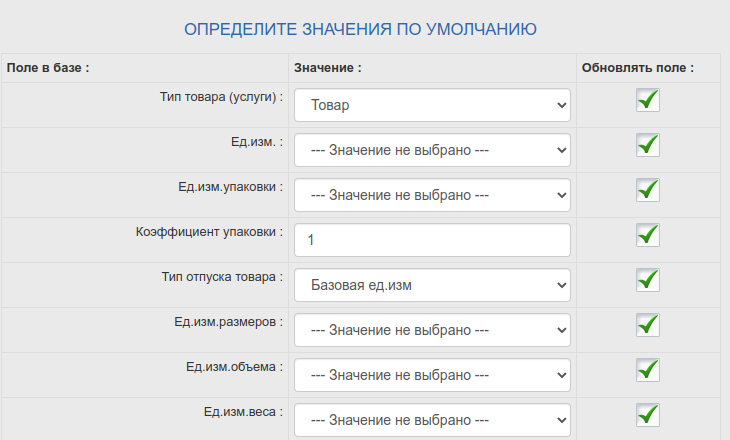Toggle update checkbox for Тип отпуска товара

tap(648, 280)
